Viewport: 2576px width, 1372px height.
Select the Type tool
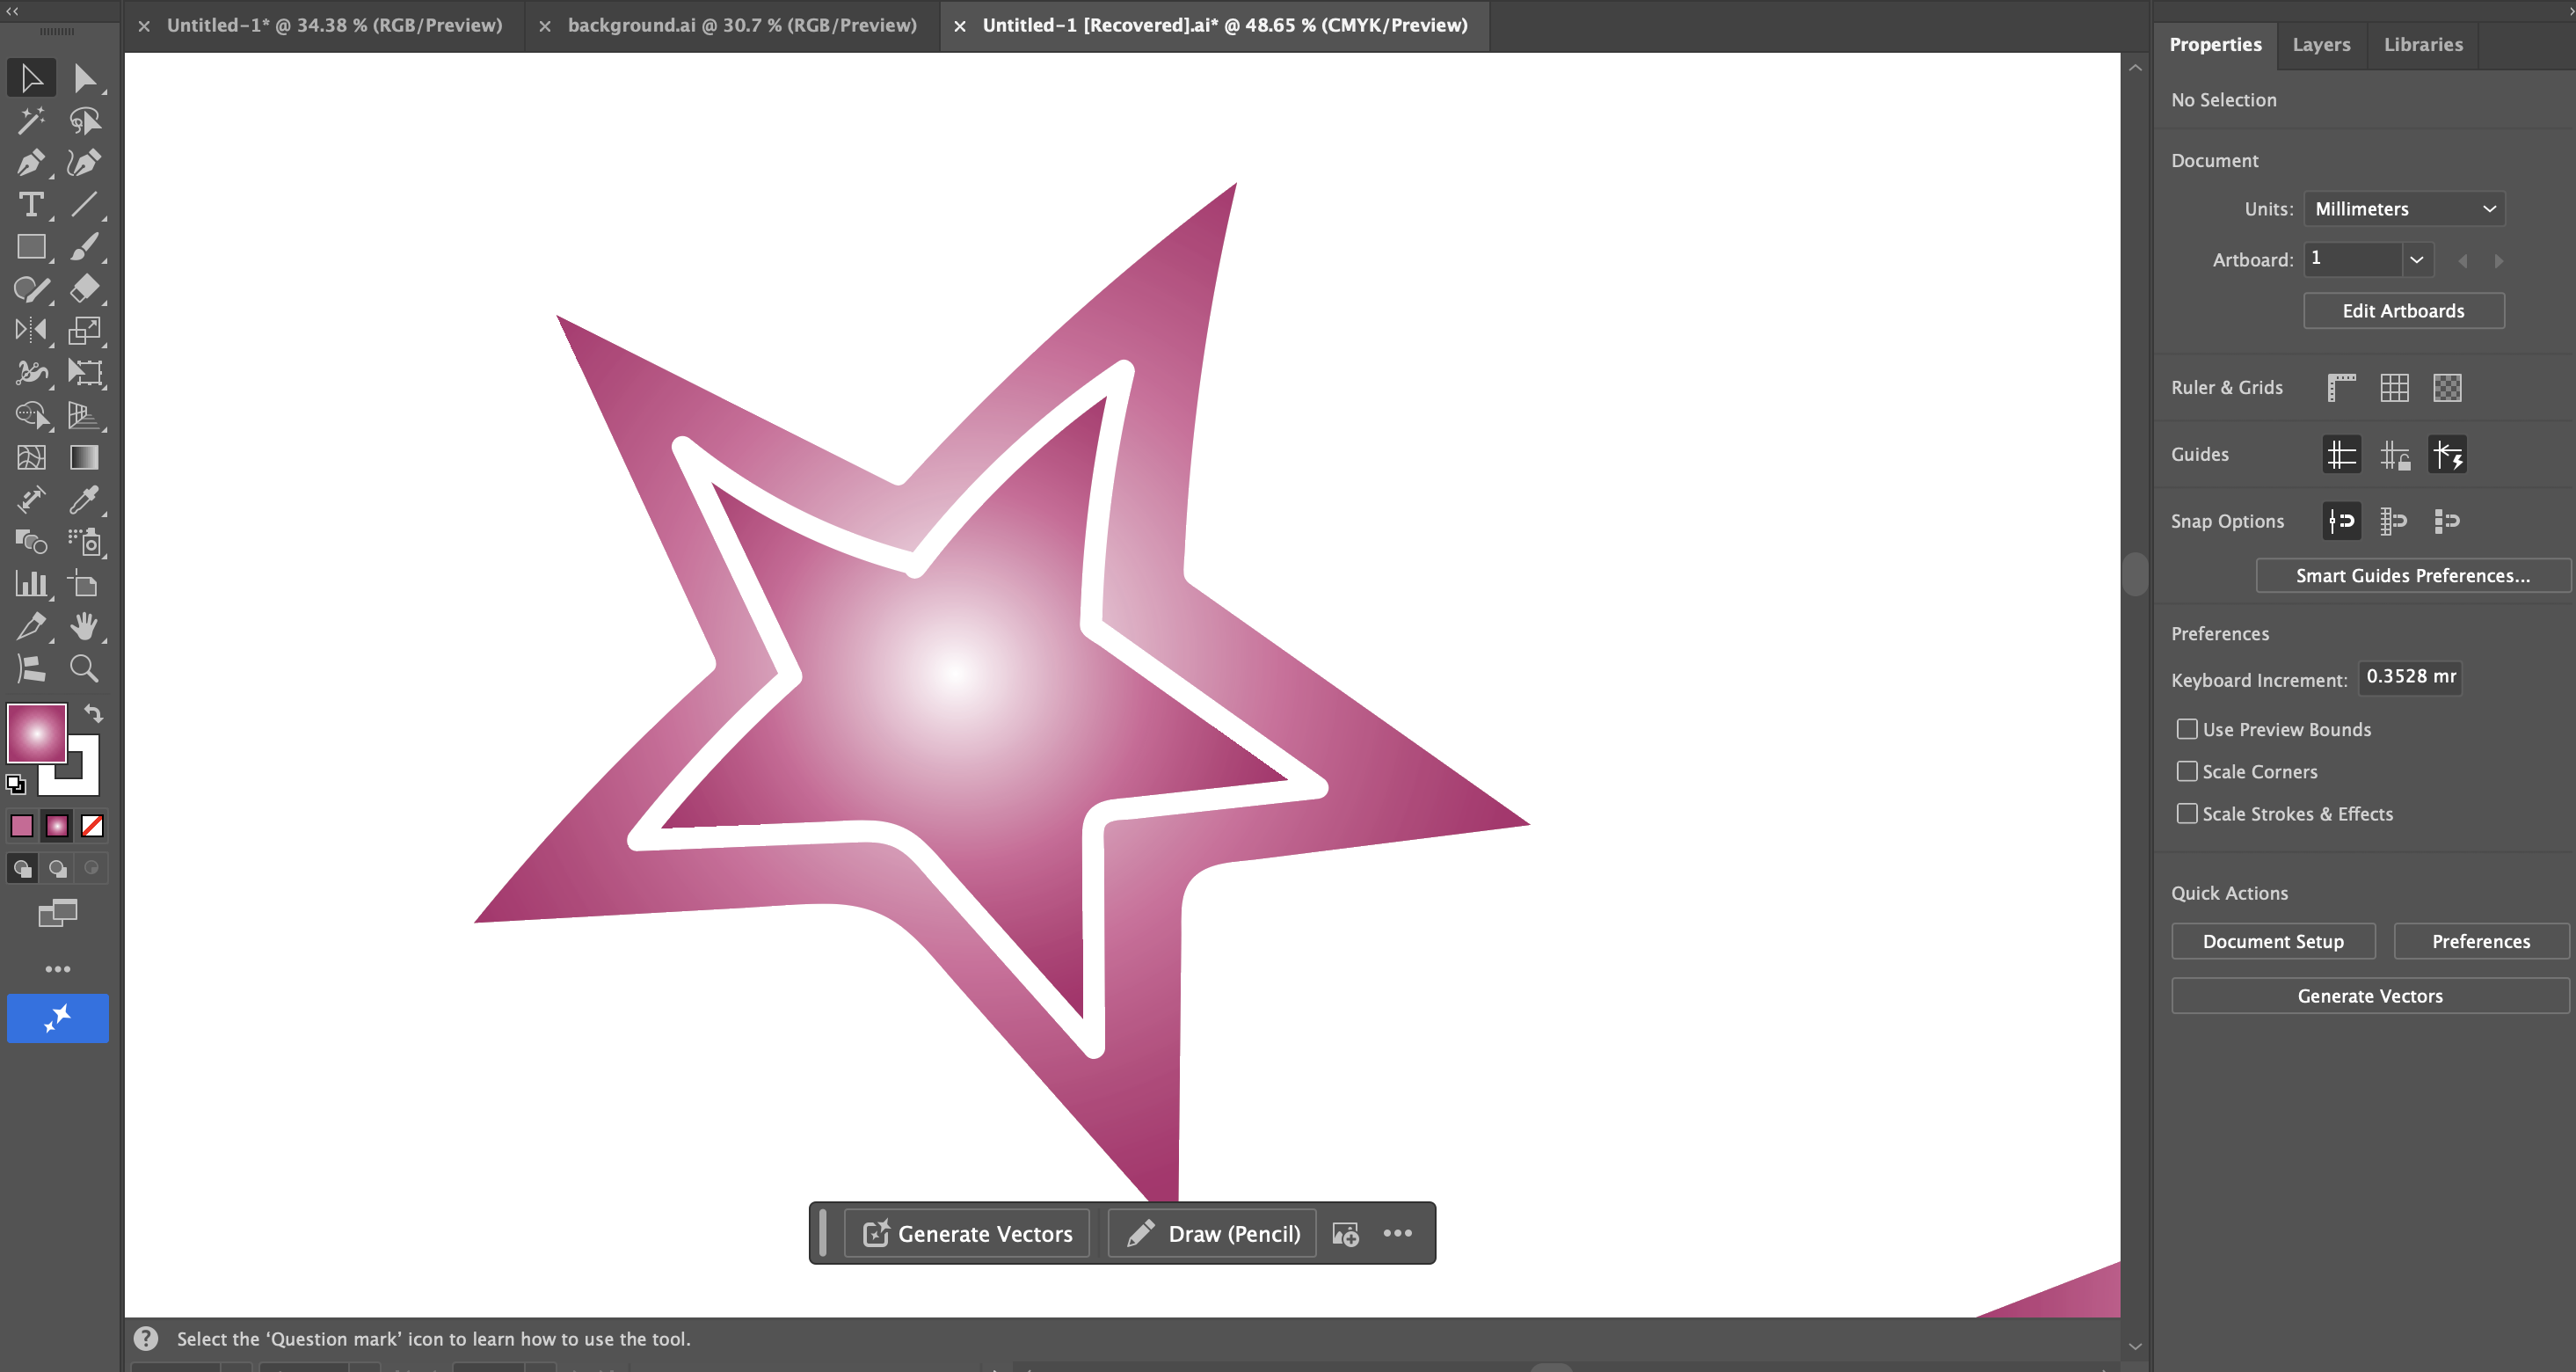[x=30, y=205]
